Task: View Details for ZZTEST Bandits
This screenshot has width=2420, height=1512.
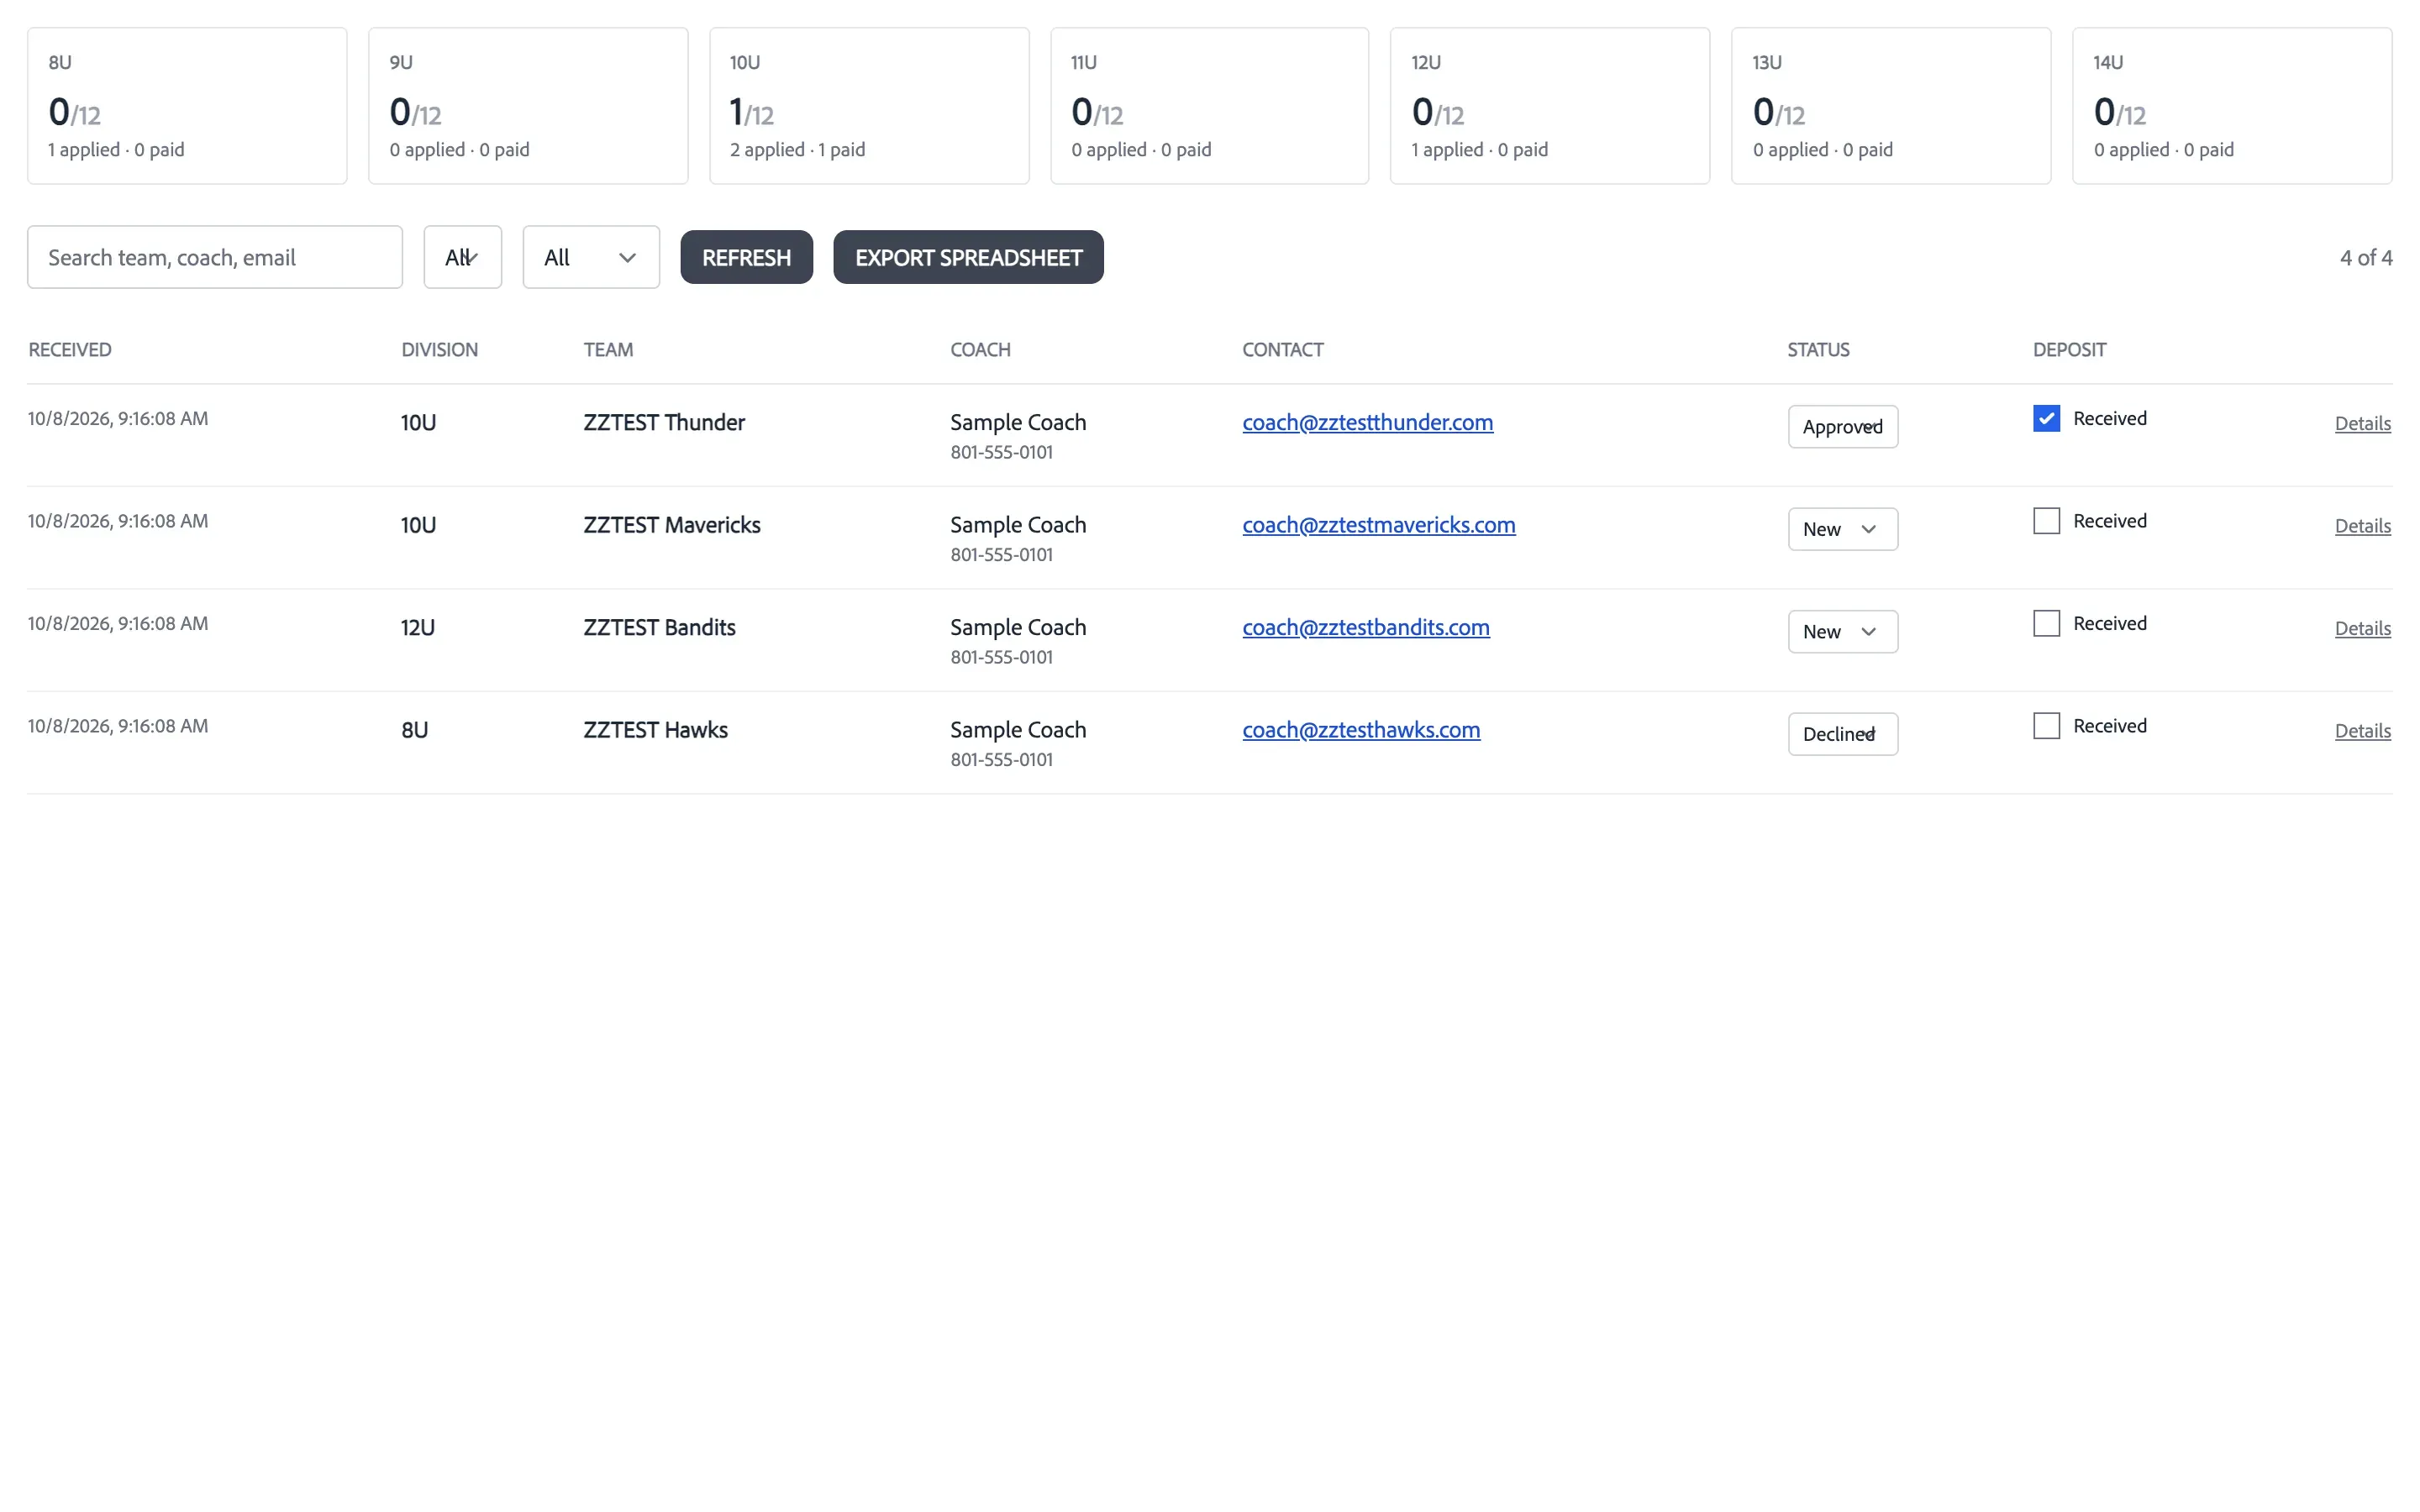Action: pos(2362,629)
